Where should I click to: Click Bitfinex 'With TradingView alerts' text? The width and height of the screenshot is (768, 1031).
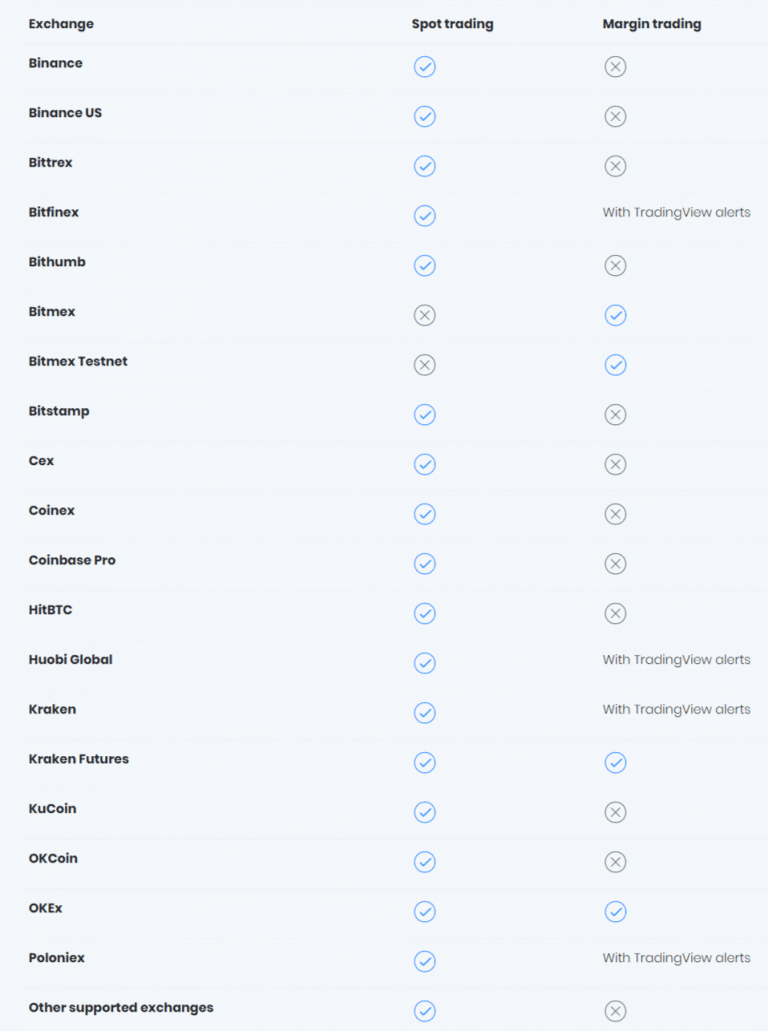click(676, 212)
